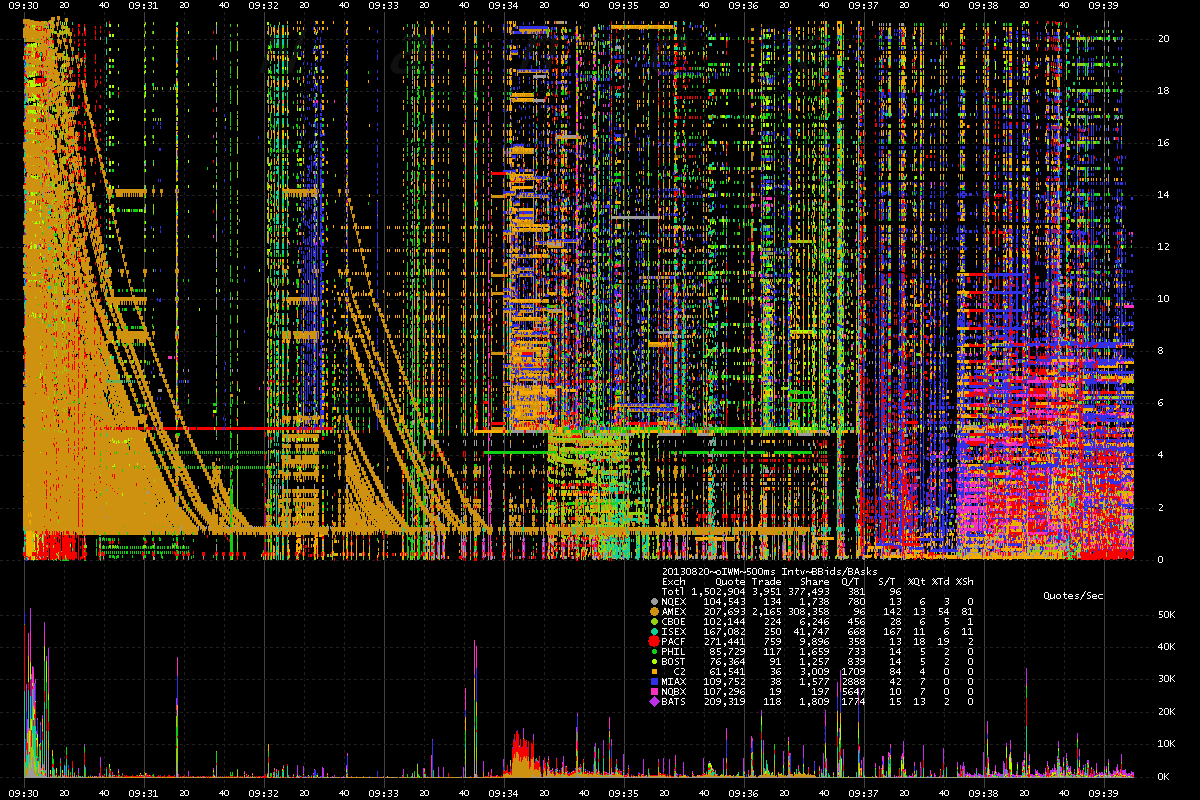1200x800 pixels.
Task: Click the green CBOE legend marker
Action: point(654,621)
